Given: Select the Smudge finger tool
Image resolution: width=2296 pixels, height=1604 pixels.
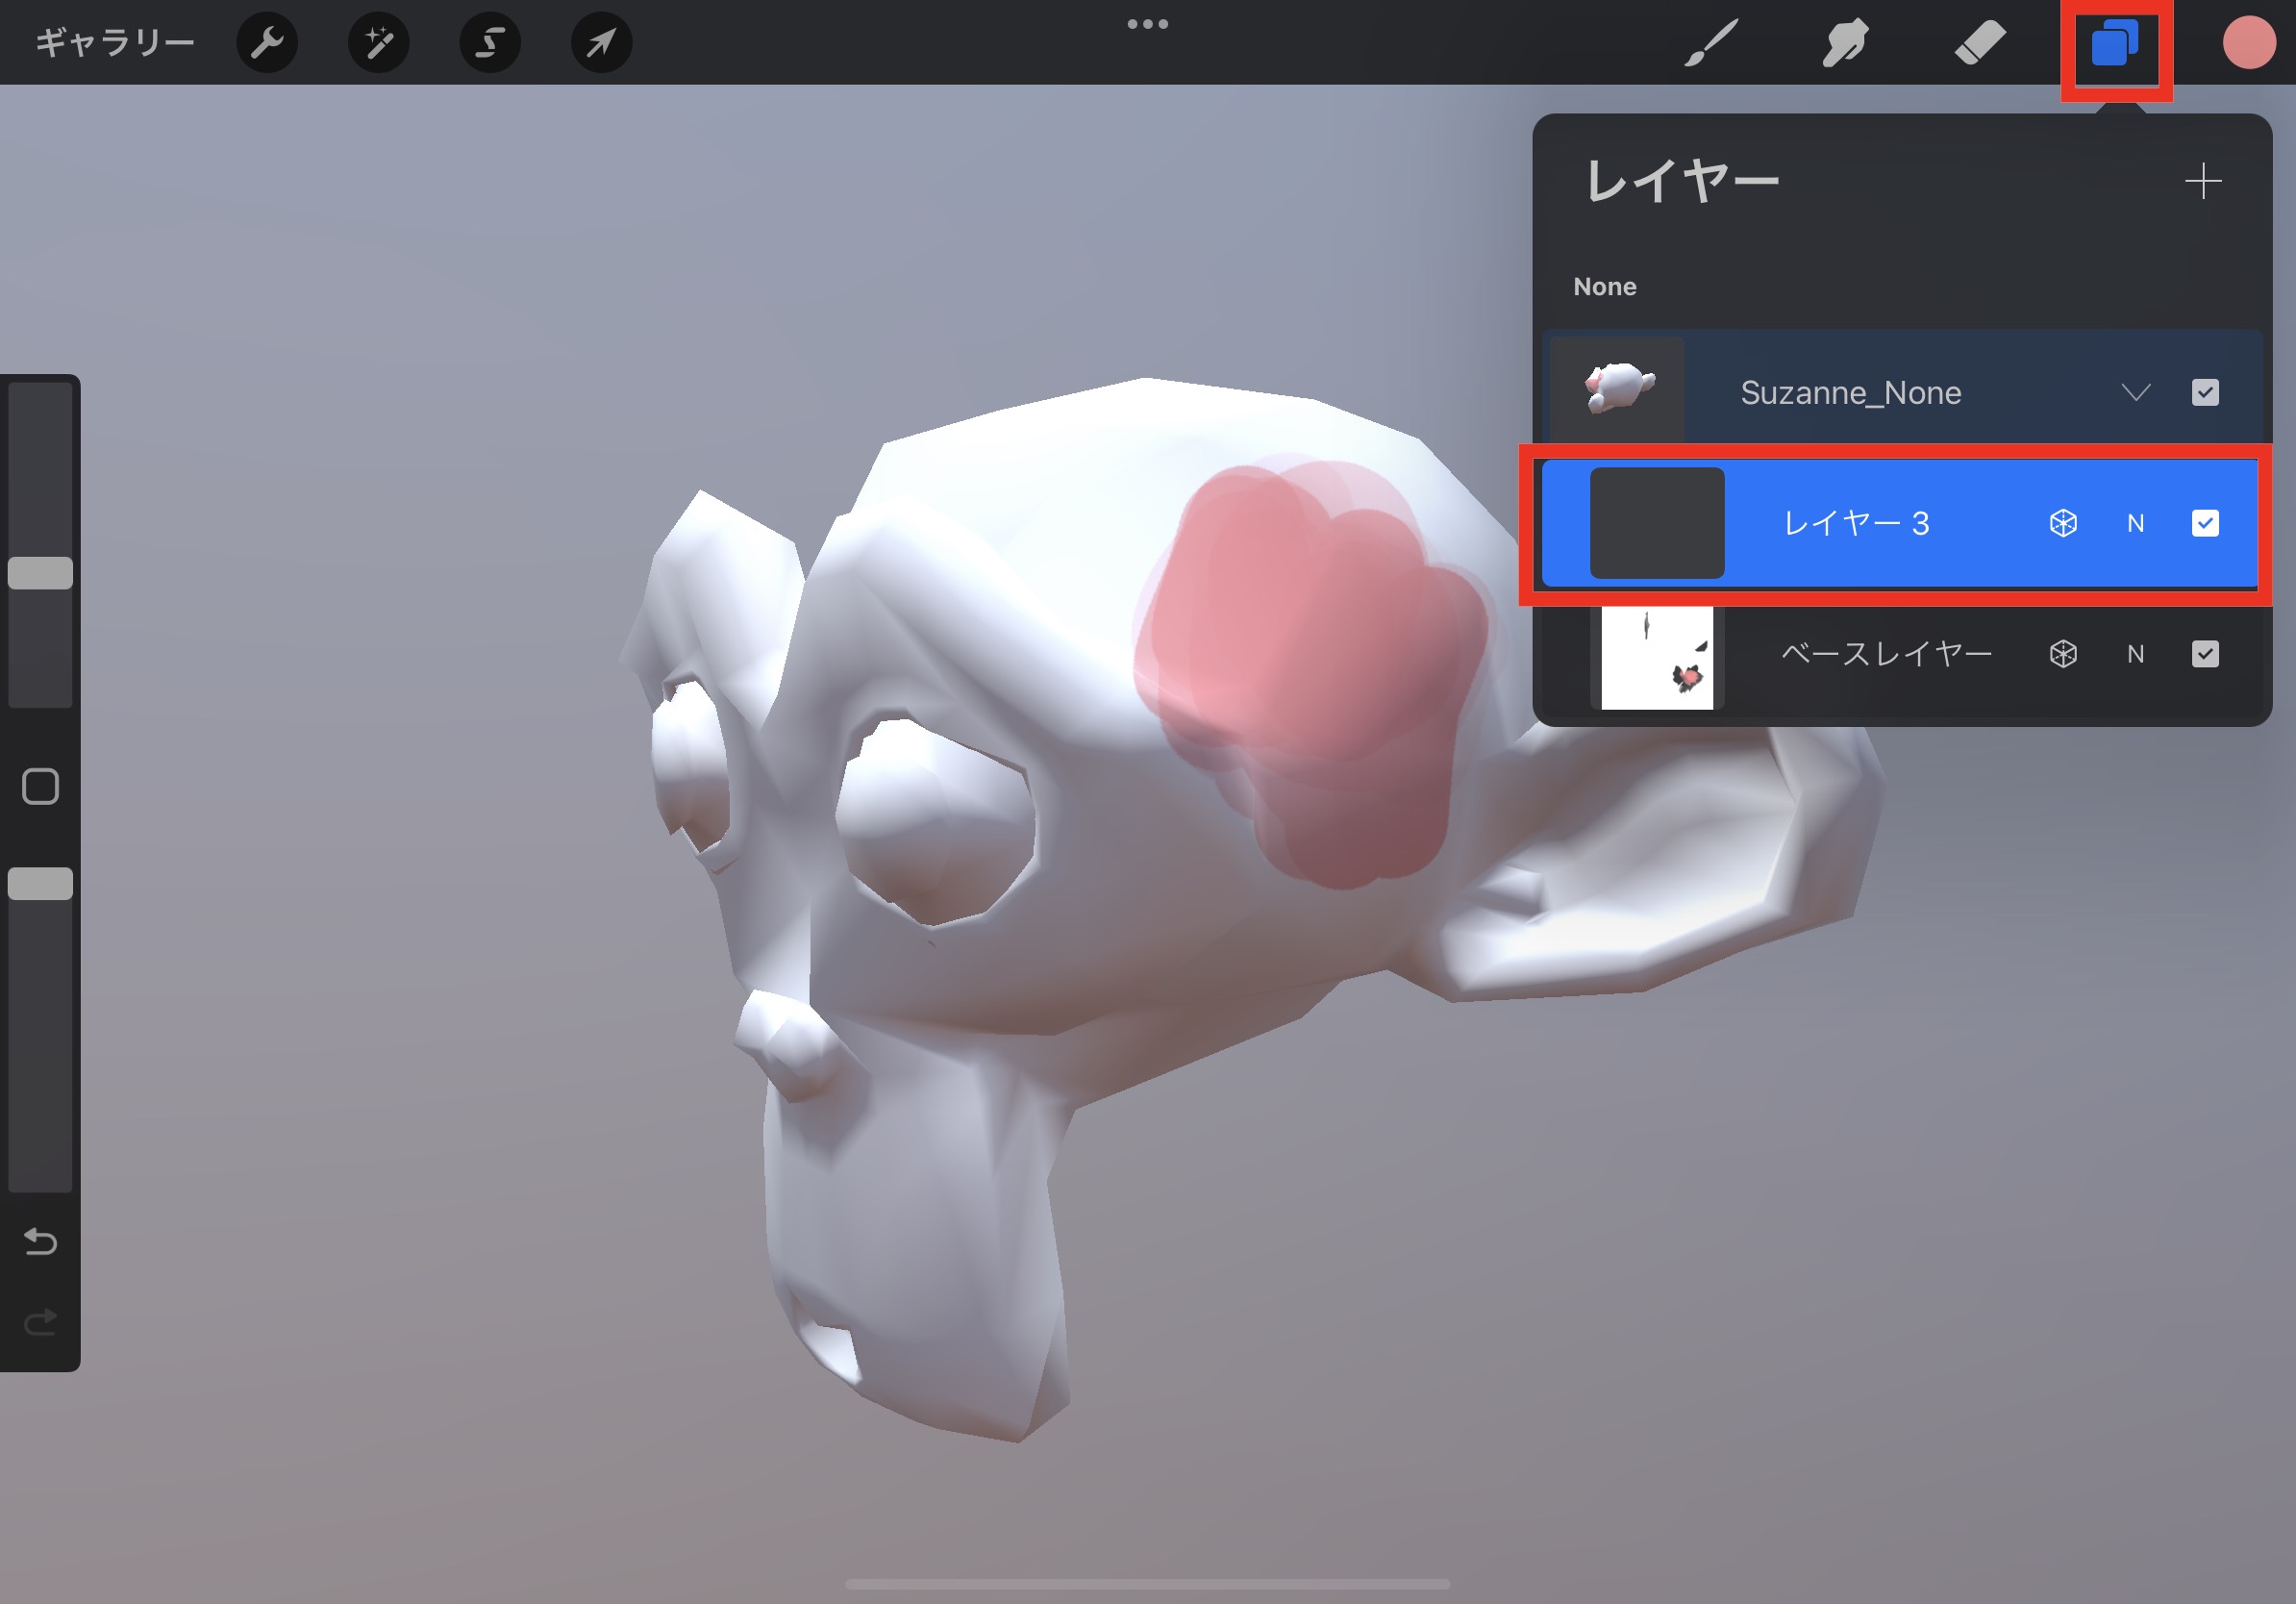Looking at the screenshot, I should click(x=1845, y=43).
